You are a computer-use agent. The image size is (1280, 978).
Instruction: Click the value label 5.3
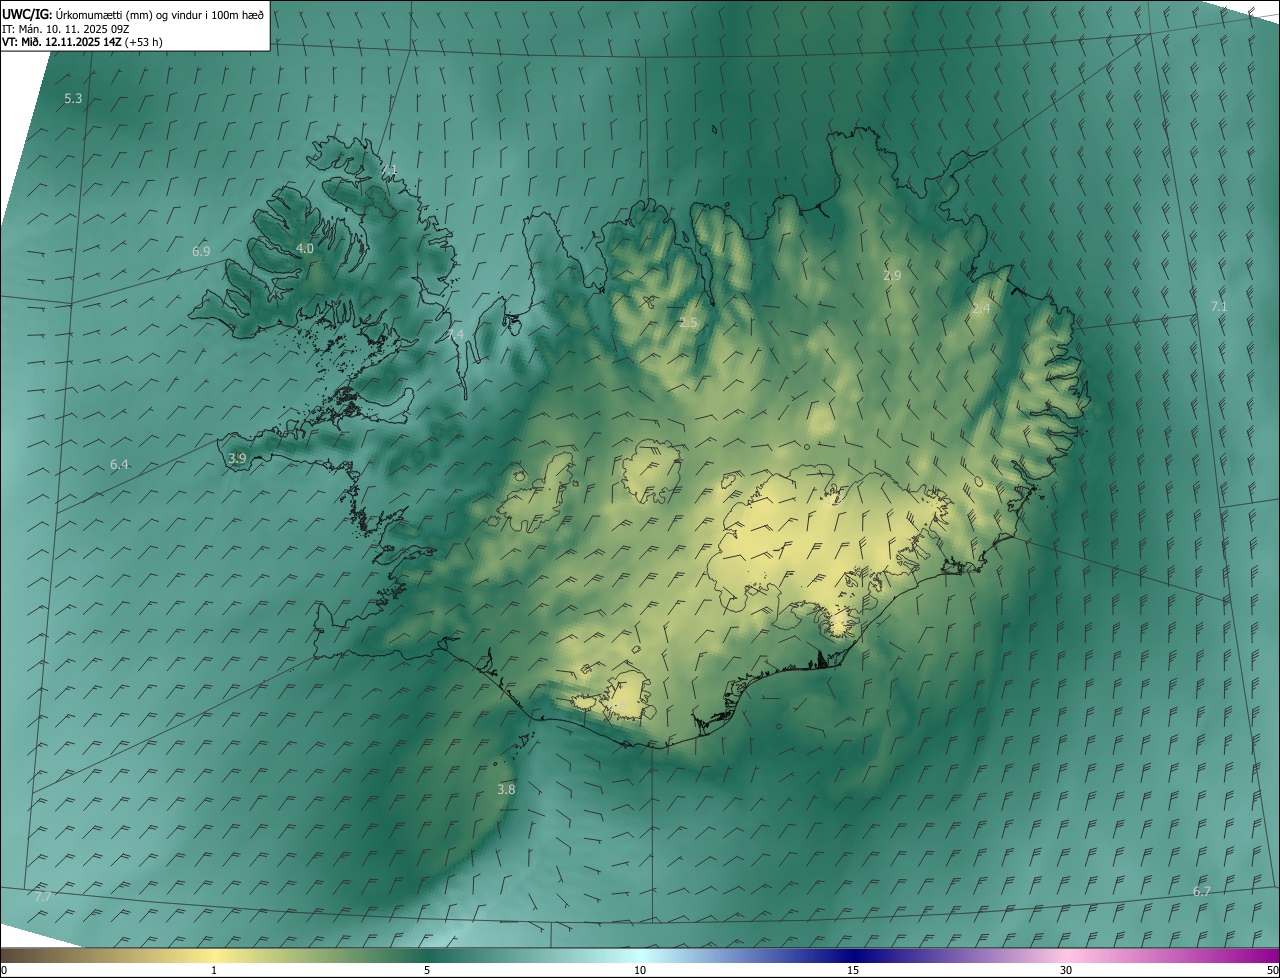coord(73,99)
